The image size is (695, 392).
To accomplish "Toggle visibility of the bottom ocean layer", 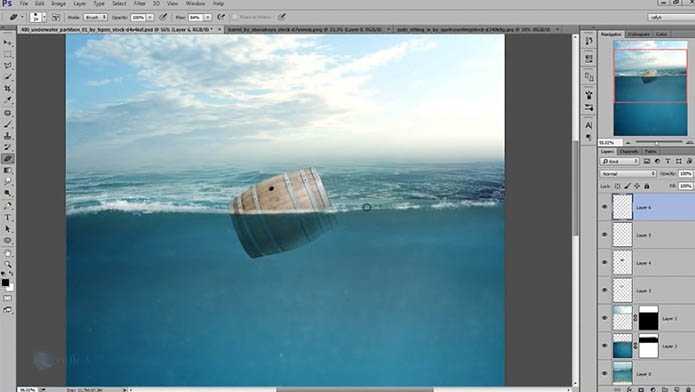I will pos(604,373).
